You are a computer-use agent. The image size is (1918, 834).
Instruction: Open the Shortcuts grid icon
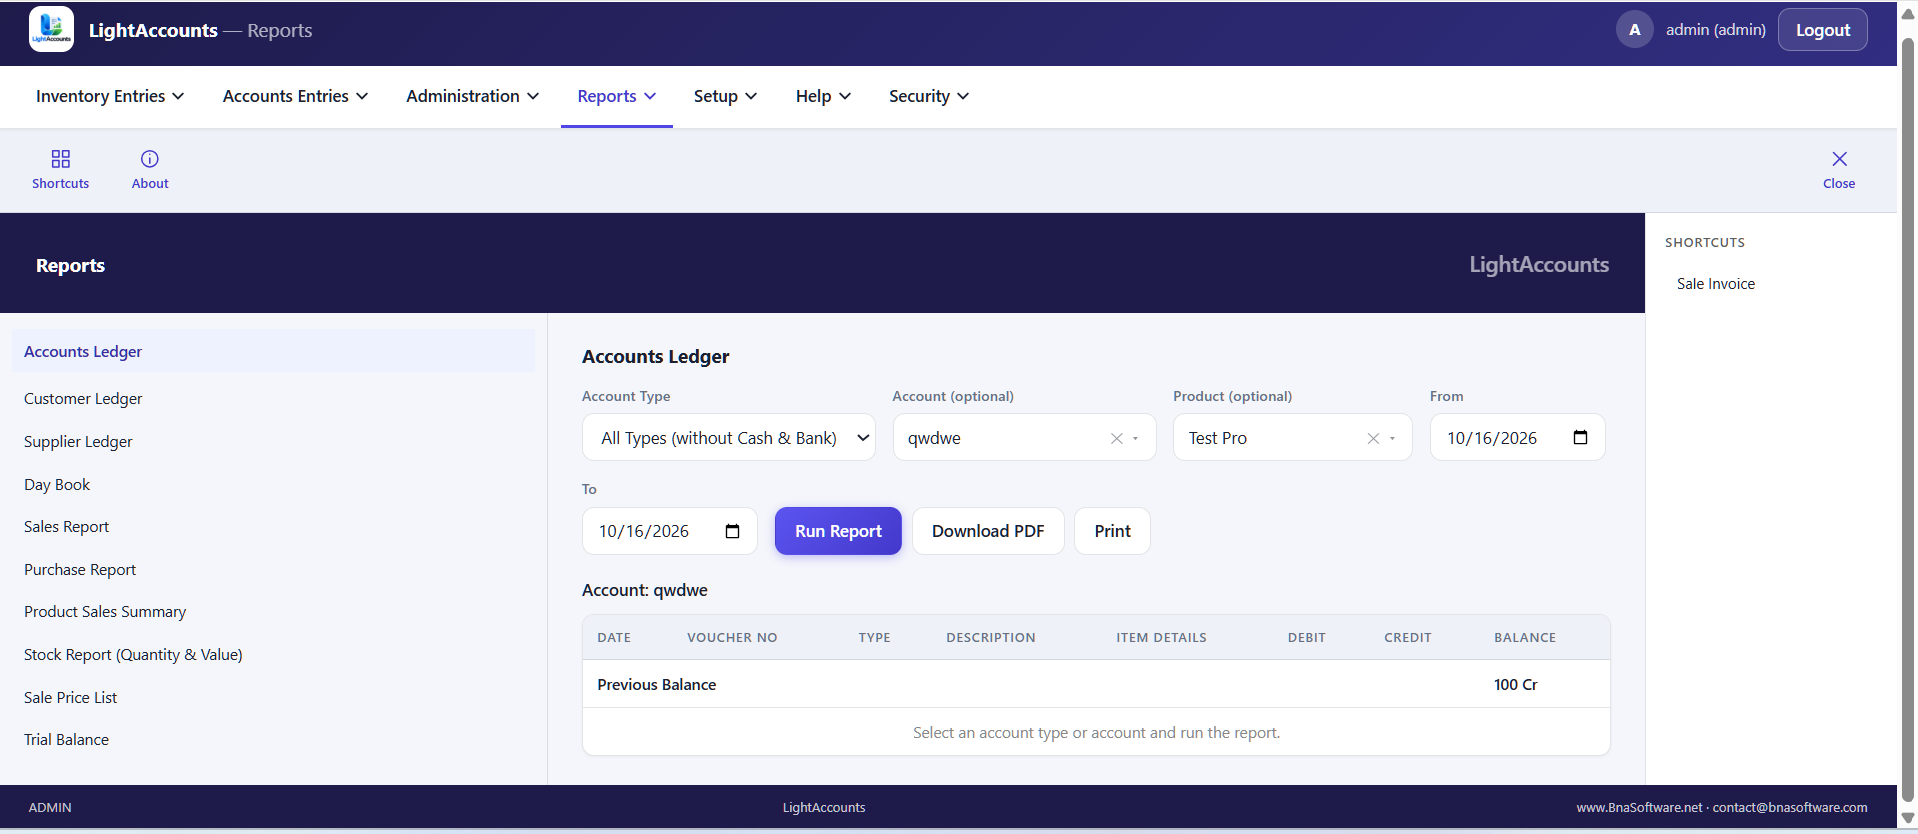coord(60,159)
